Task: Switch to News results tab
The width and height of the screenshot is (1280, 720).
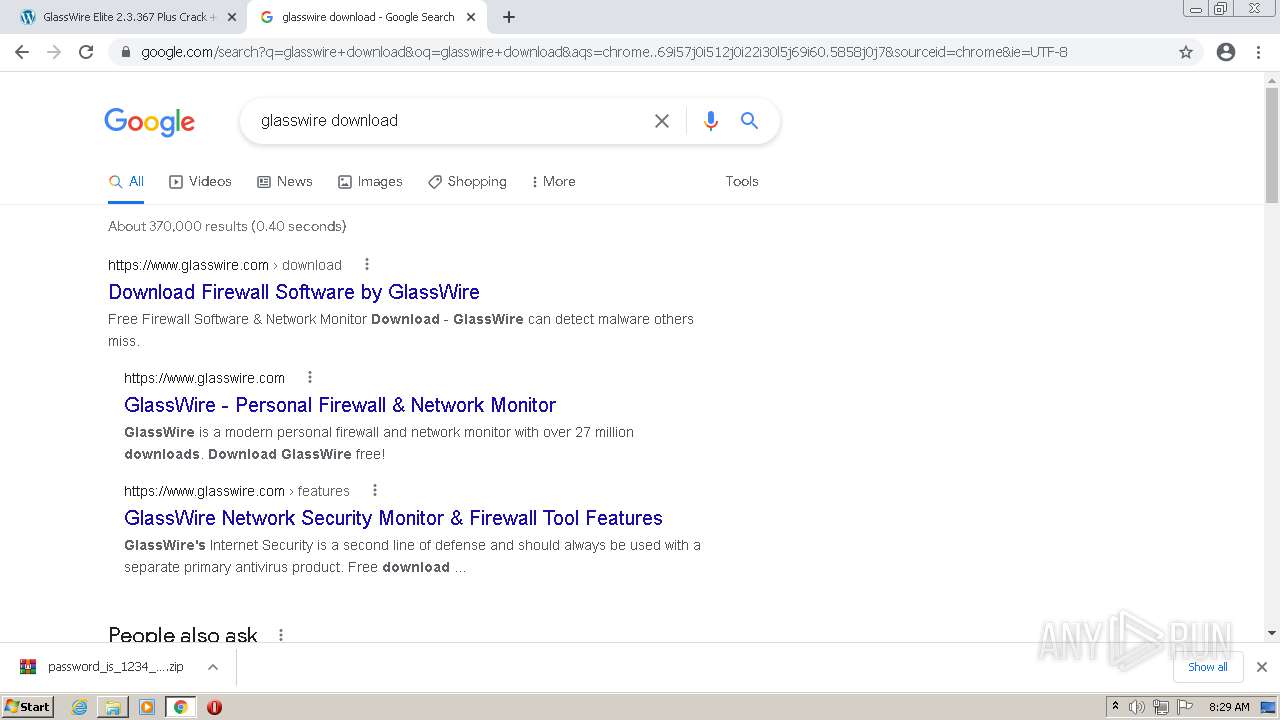Action: 285,182
